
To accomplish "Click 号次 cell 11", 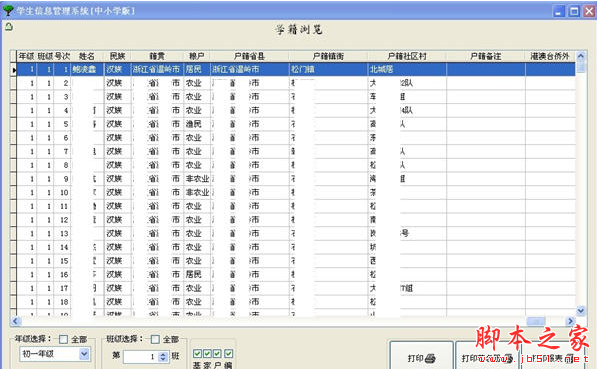I will click(62, 206).
